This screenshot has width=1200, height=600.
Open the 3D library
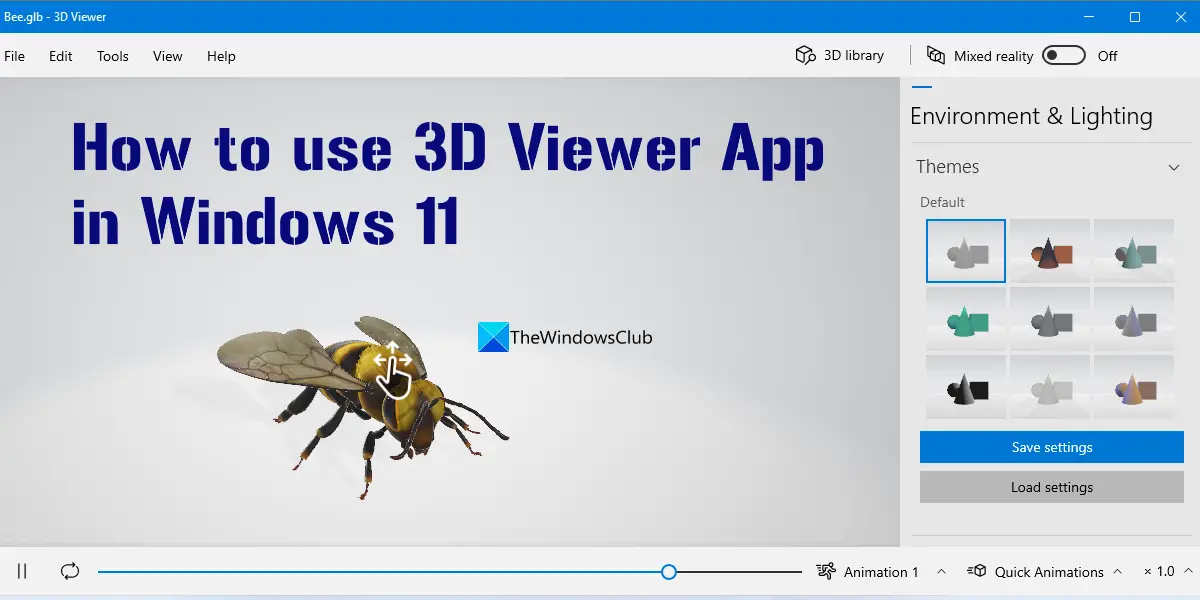click(839, 55)
